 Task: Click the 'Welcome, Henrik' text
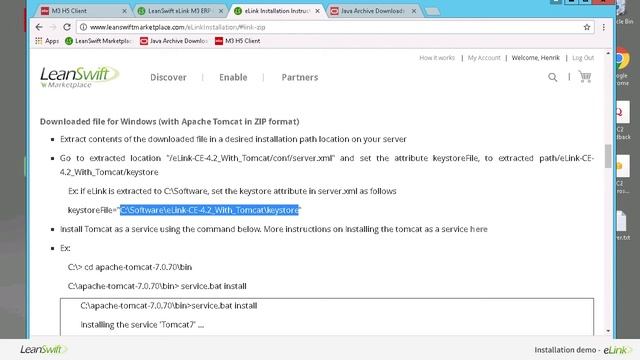pyautogui.click(x=536, y=58)
